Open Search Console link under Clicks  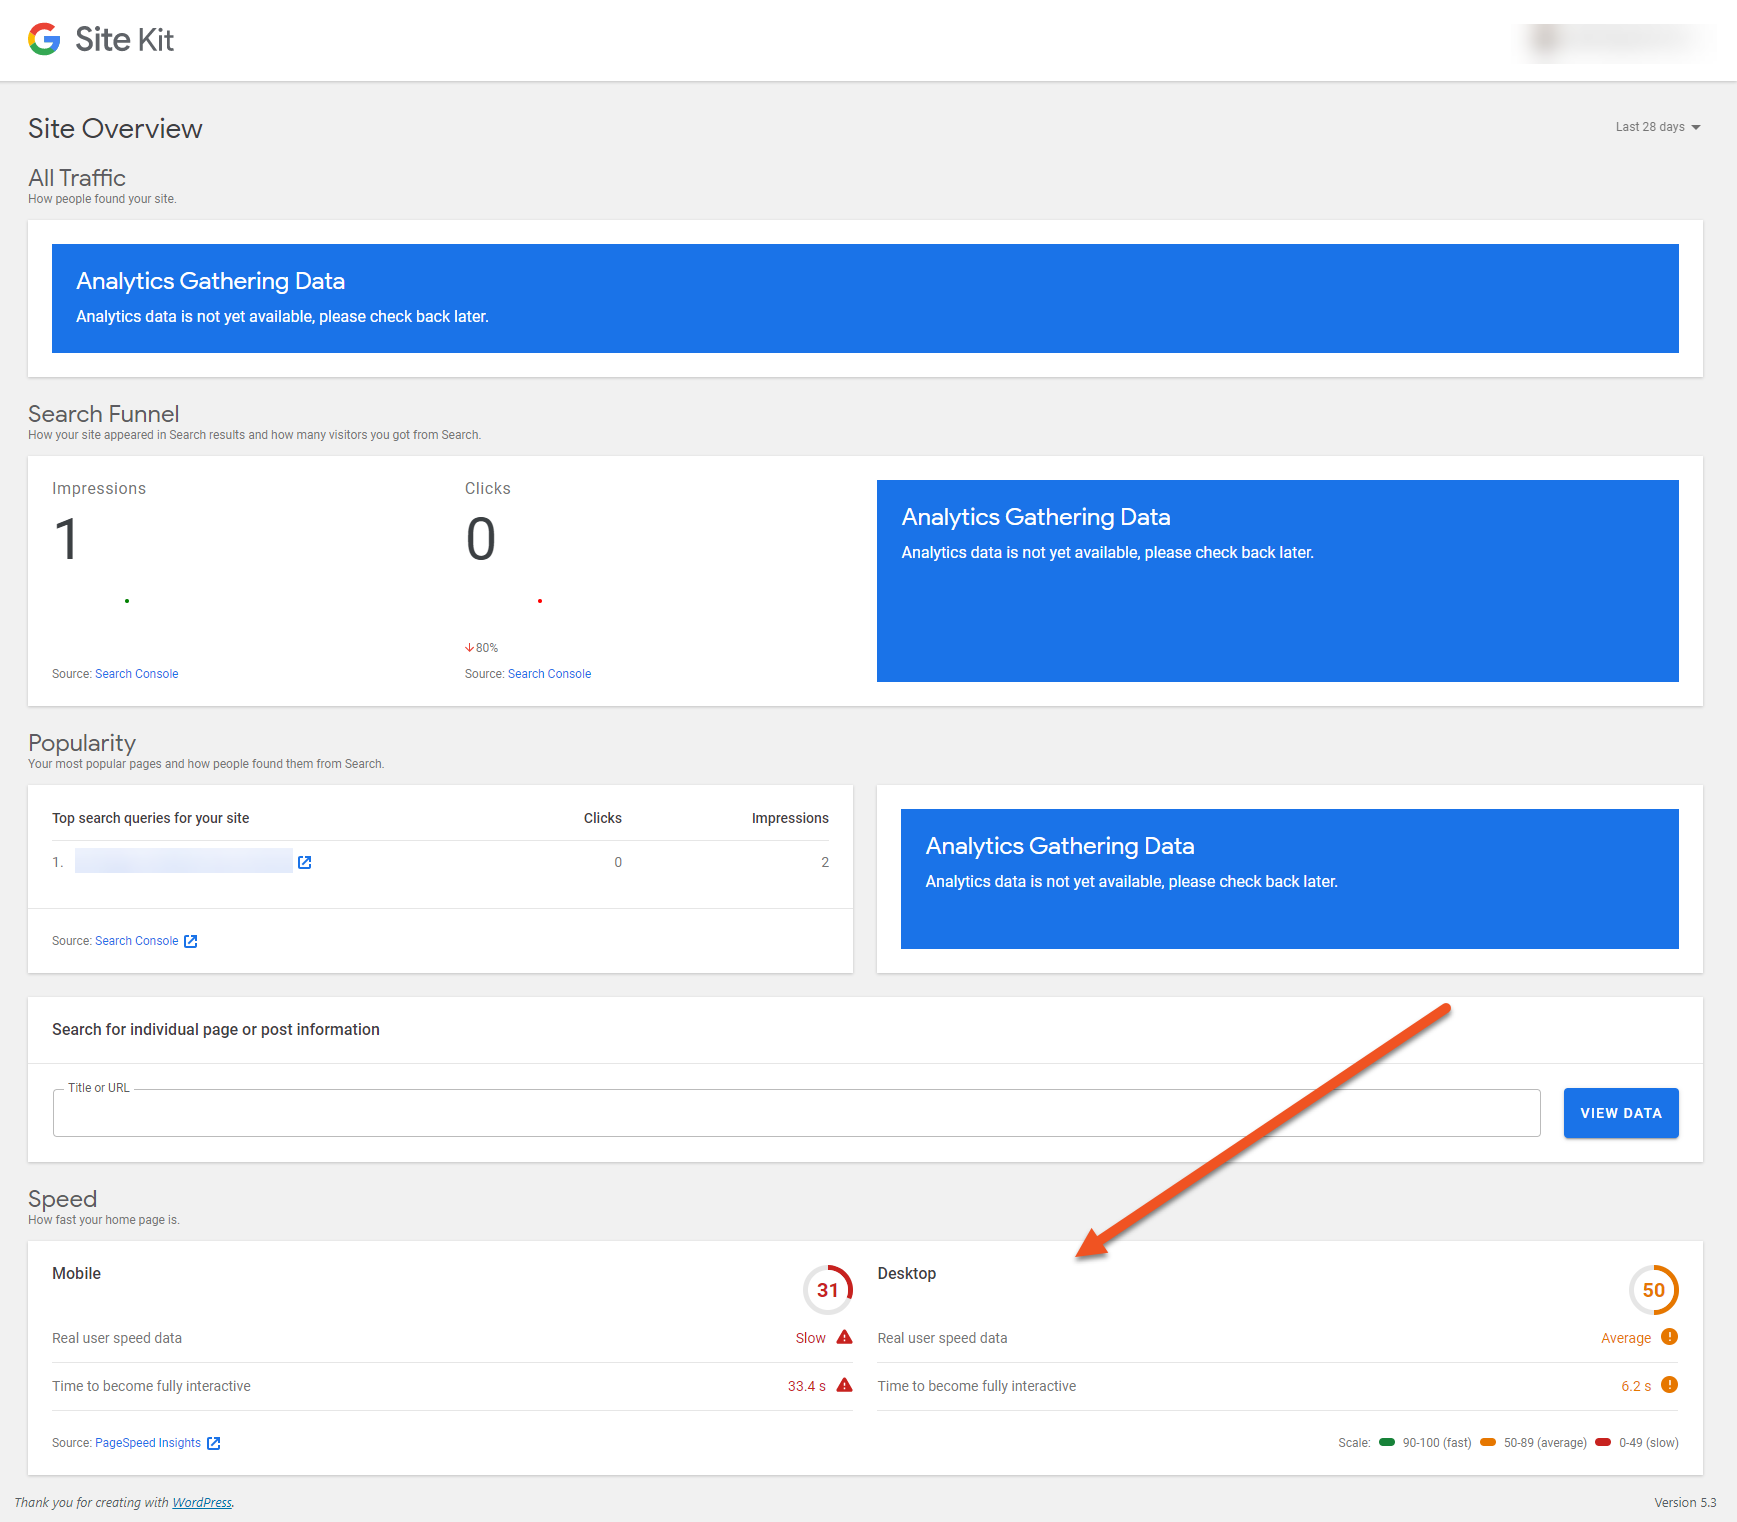[549, 674]
